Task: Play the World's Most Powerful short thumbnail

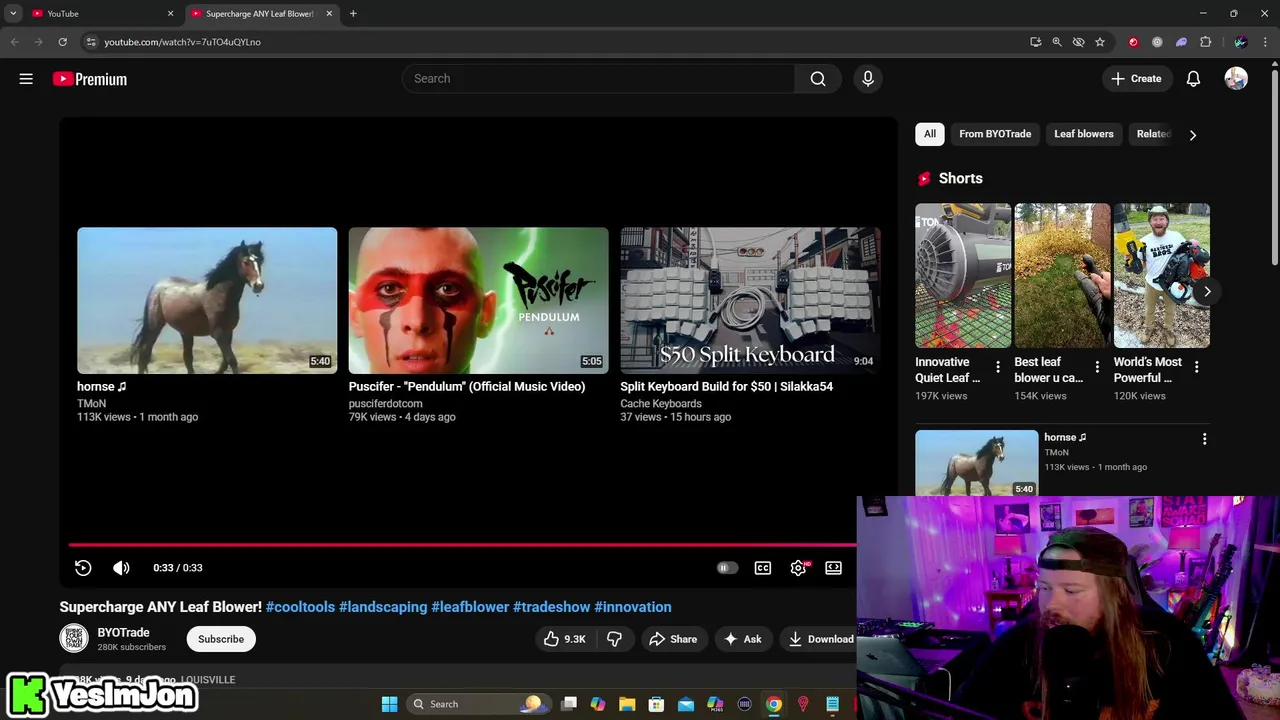Action: coord(1162,276)
